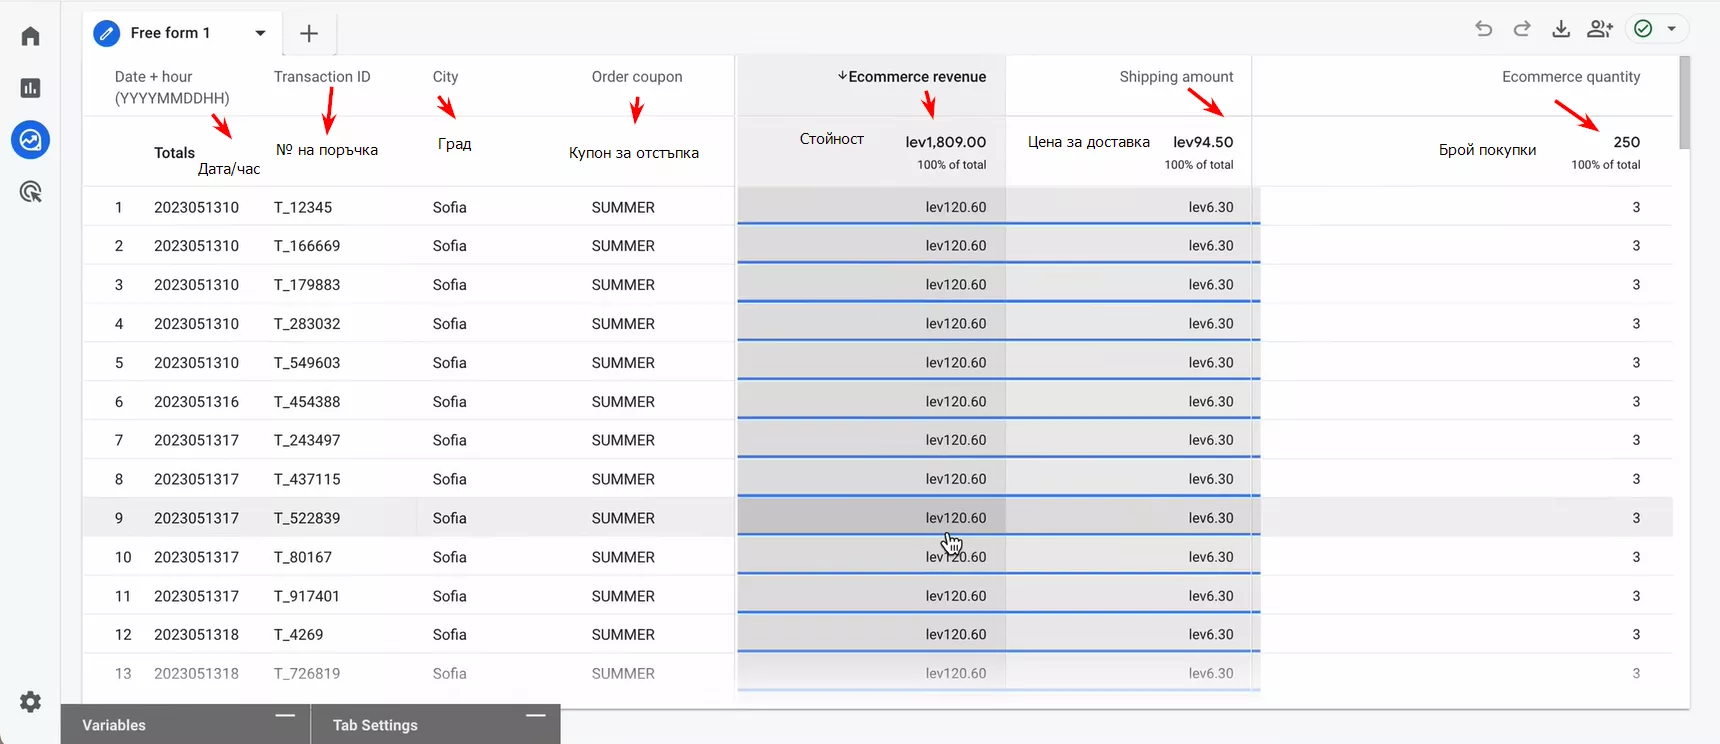Screen dimensions: 1720x744
Task: Select transaction T_549603 cell
Action: pos(307,363)
